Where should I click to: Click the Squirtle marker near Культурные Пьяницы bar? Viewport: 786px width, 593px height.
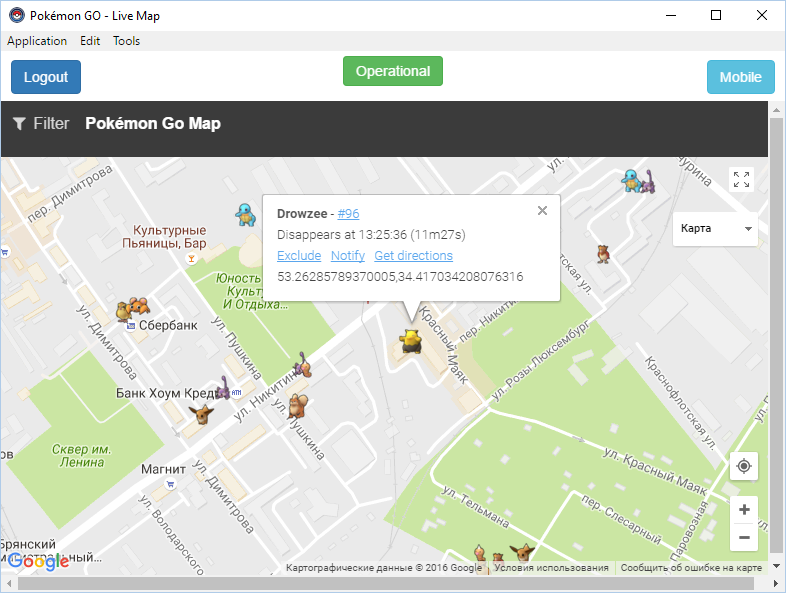(x=246, y=215)
